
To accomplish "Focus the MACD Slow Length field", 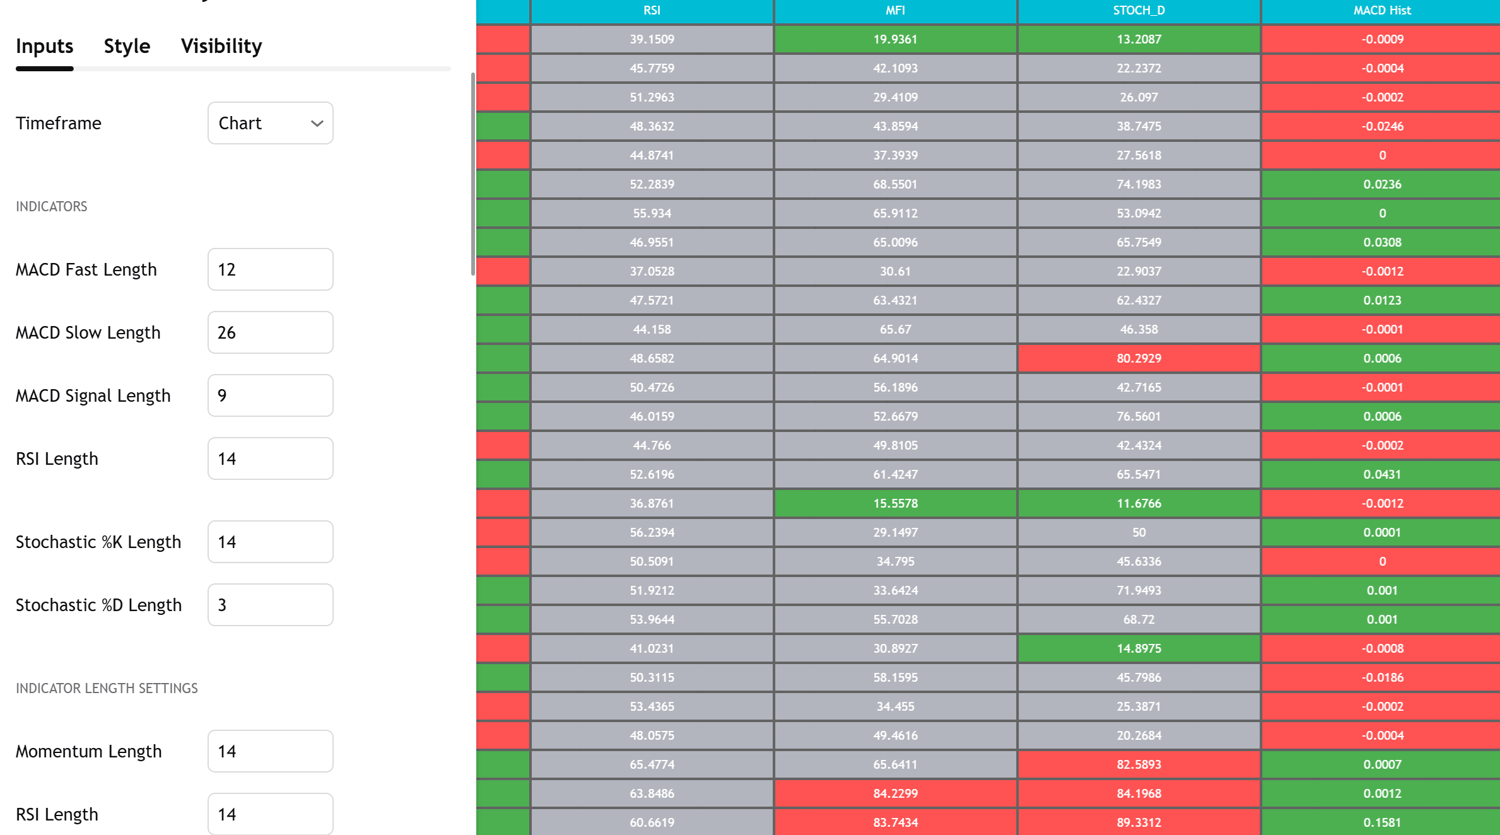I will click(x=270, y=332).
